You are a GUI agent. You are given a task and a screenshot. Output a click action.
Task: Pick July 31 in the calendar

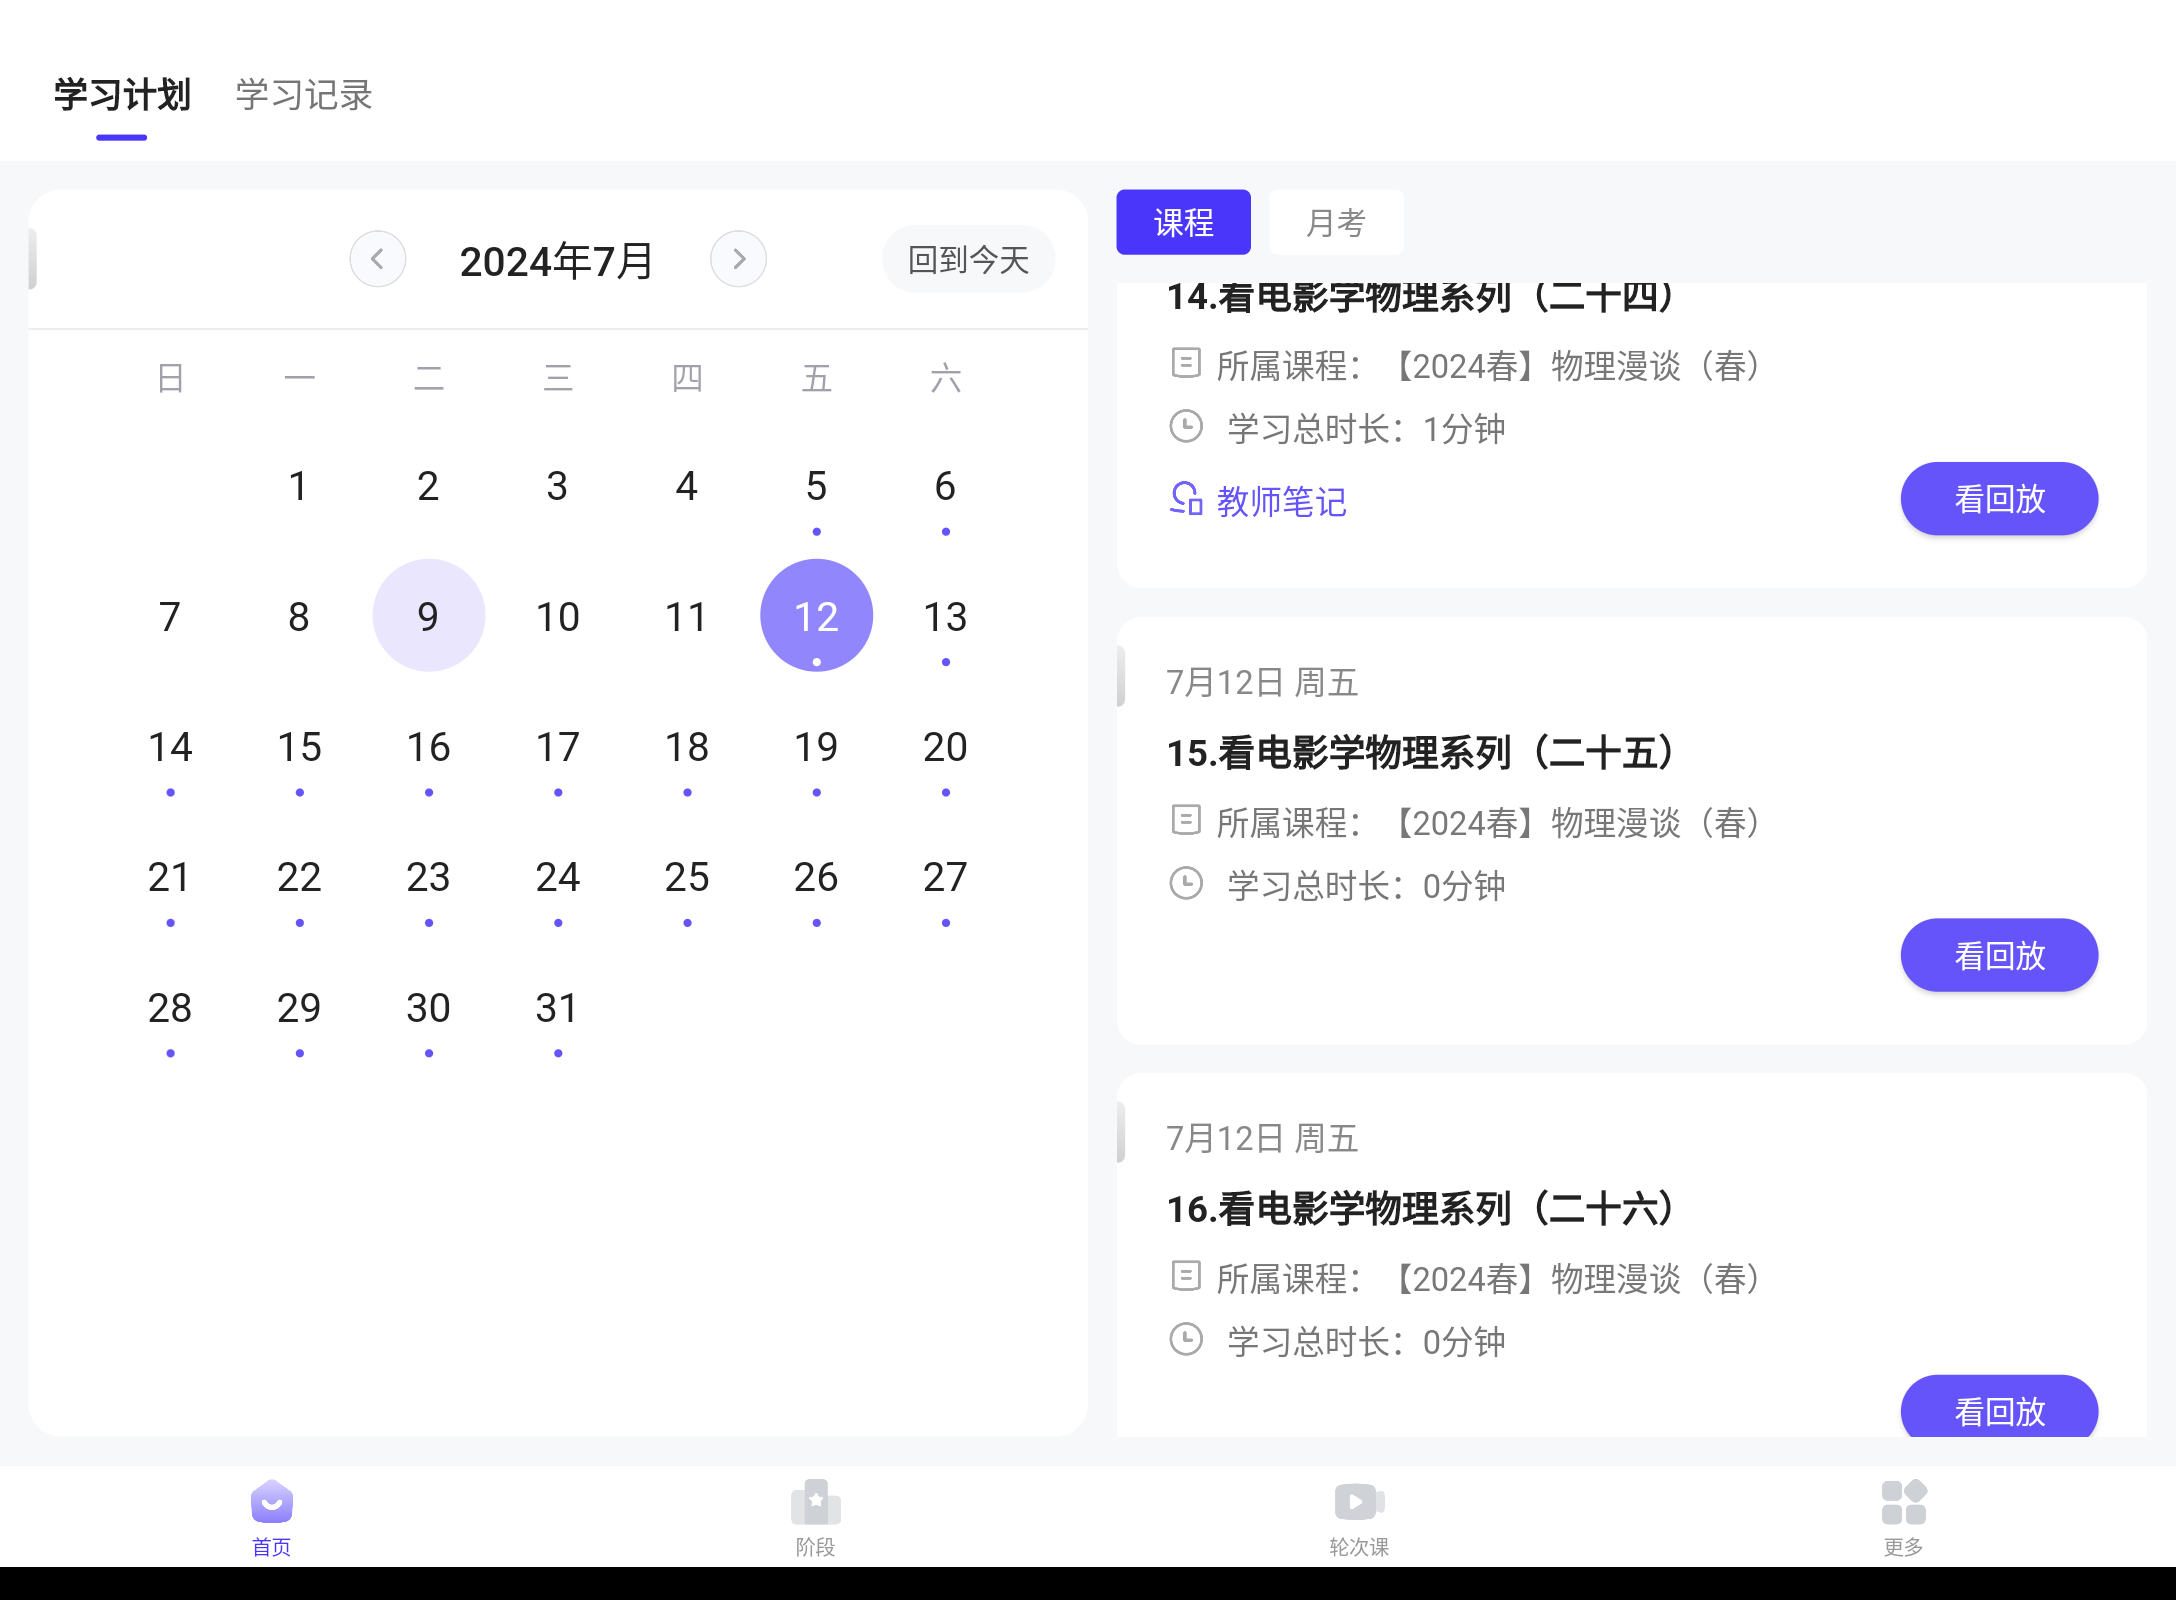pyautogui.click(x=557, y=1008)
